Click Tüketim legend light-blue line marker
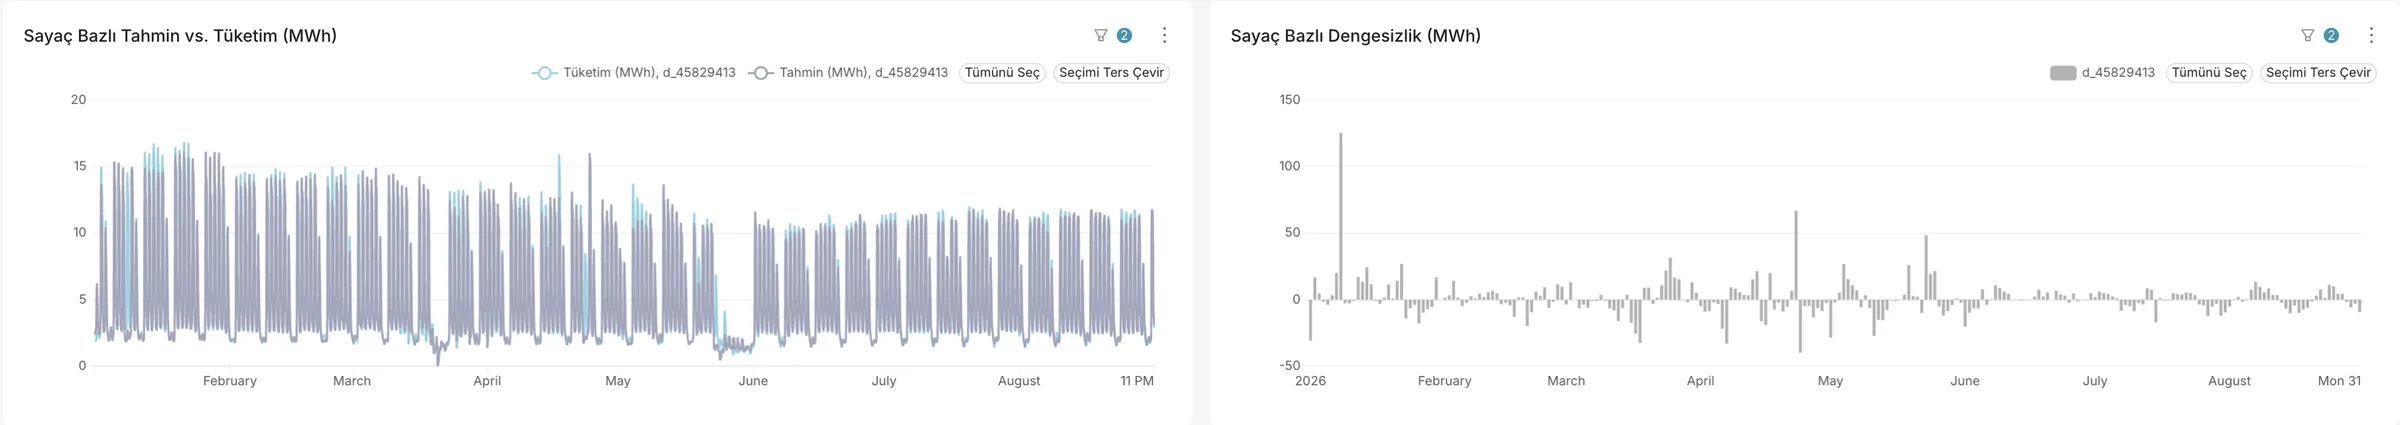This screenshot has width=2400, height=425. click(544, 73)
